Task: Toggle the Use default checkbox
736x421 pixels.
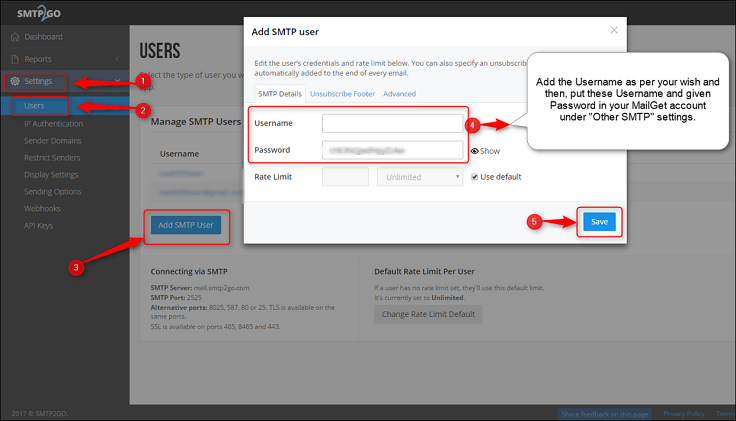Action: [x=475, y=177]
